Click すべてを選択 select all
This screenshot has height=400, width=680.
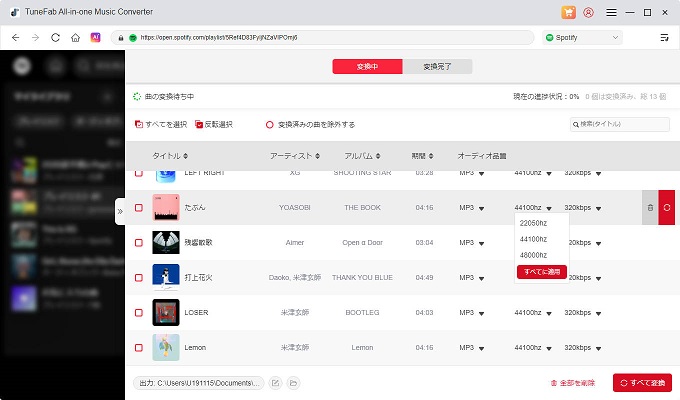[161, 125]
